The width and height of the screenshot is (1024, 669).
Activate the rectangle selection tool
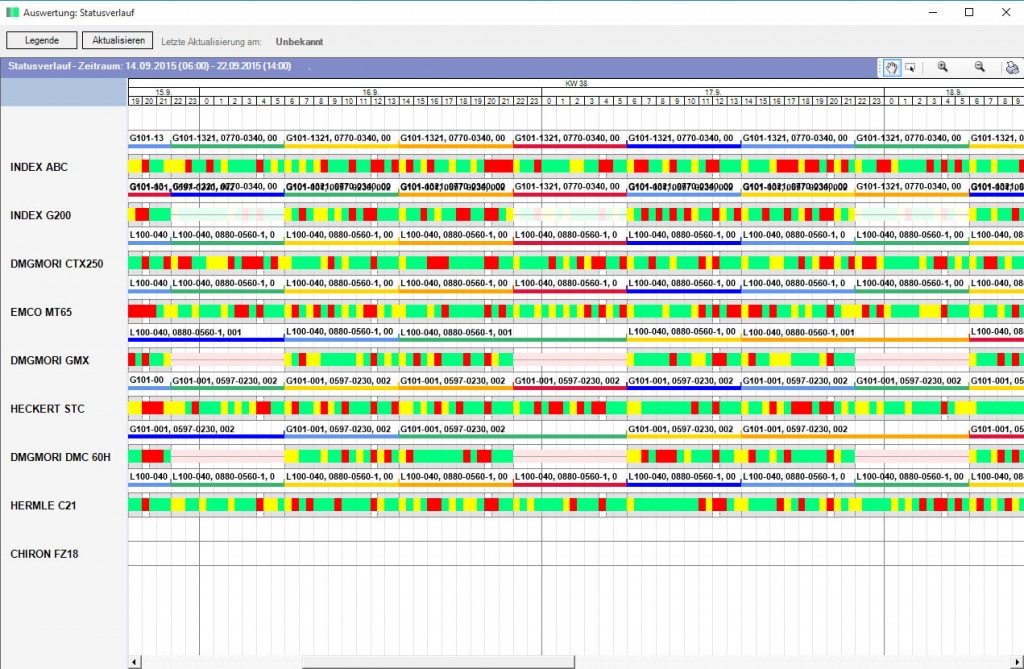(x=910, y=67)
